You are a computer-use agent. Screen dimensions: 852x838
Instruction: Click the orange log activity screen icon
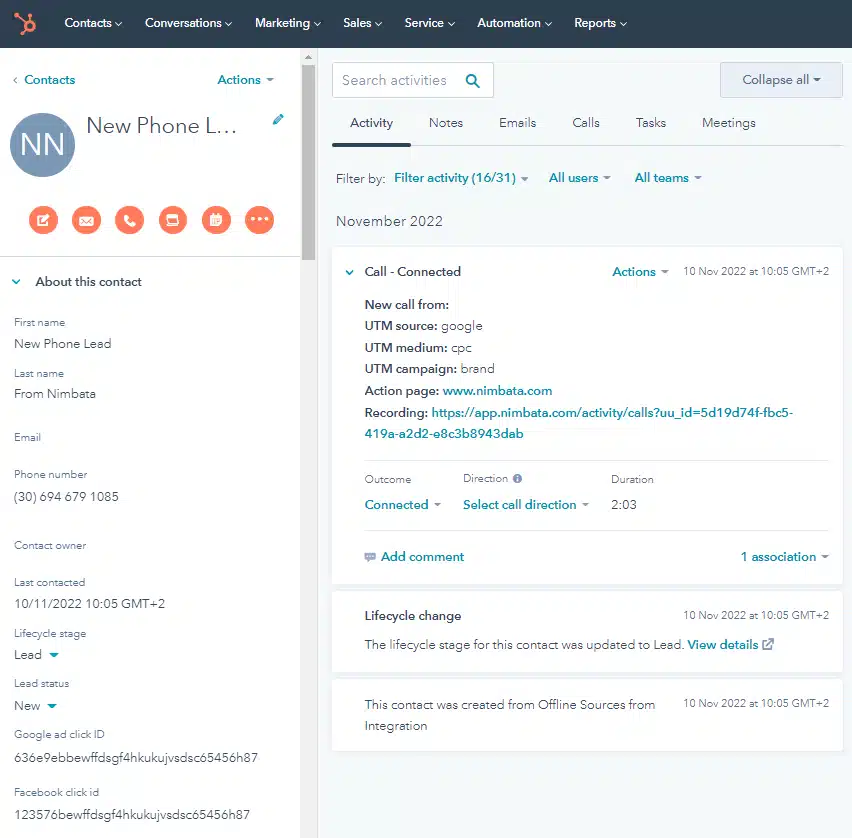click(x=173, y=220)
